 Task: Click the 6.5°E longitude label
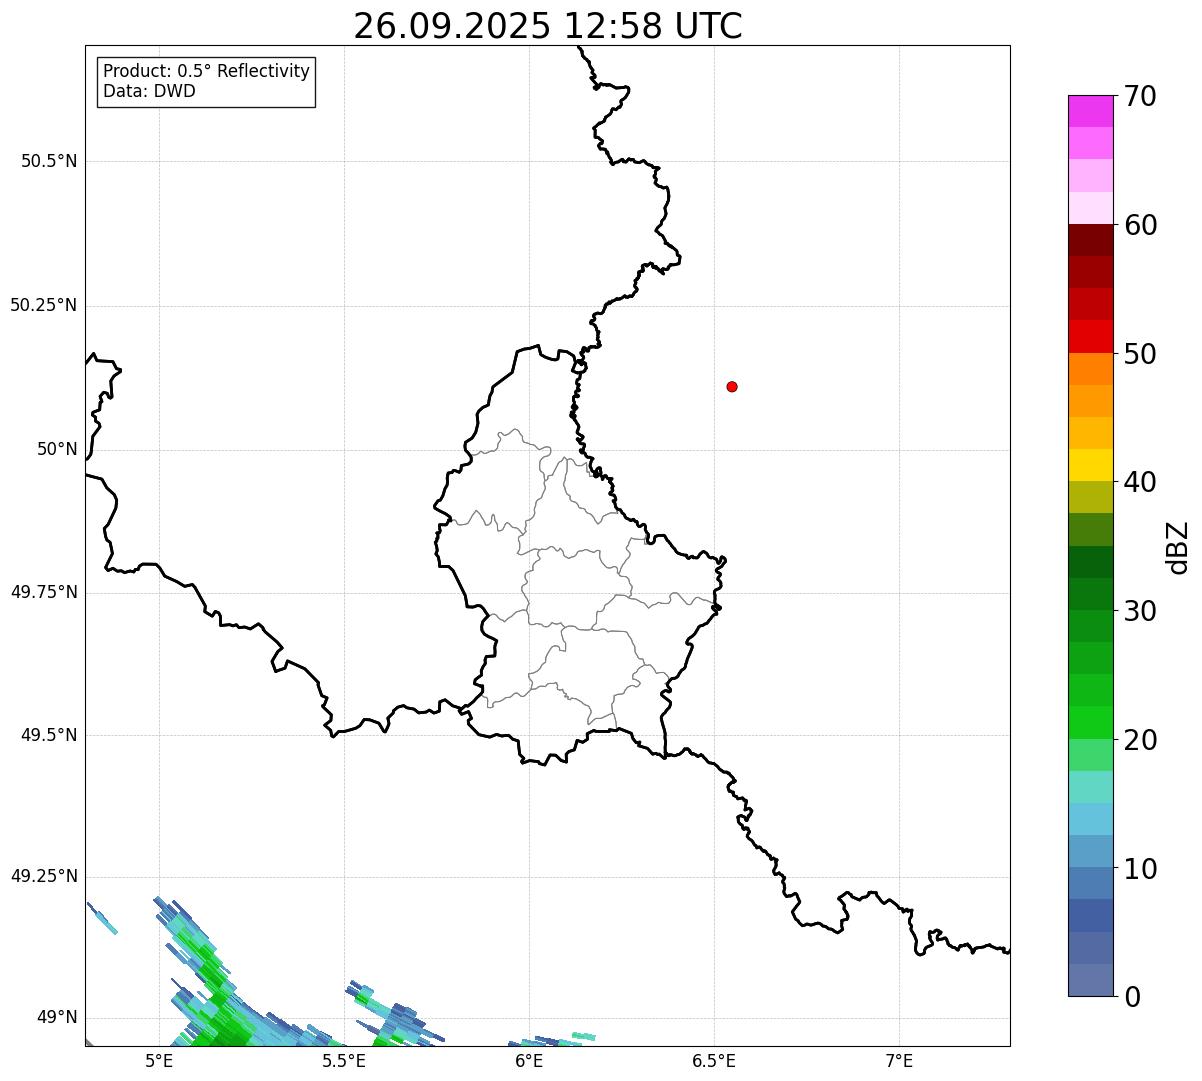[x=715, y=1060]
